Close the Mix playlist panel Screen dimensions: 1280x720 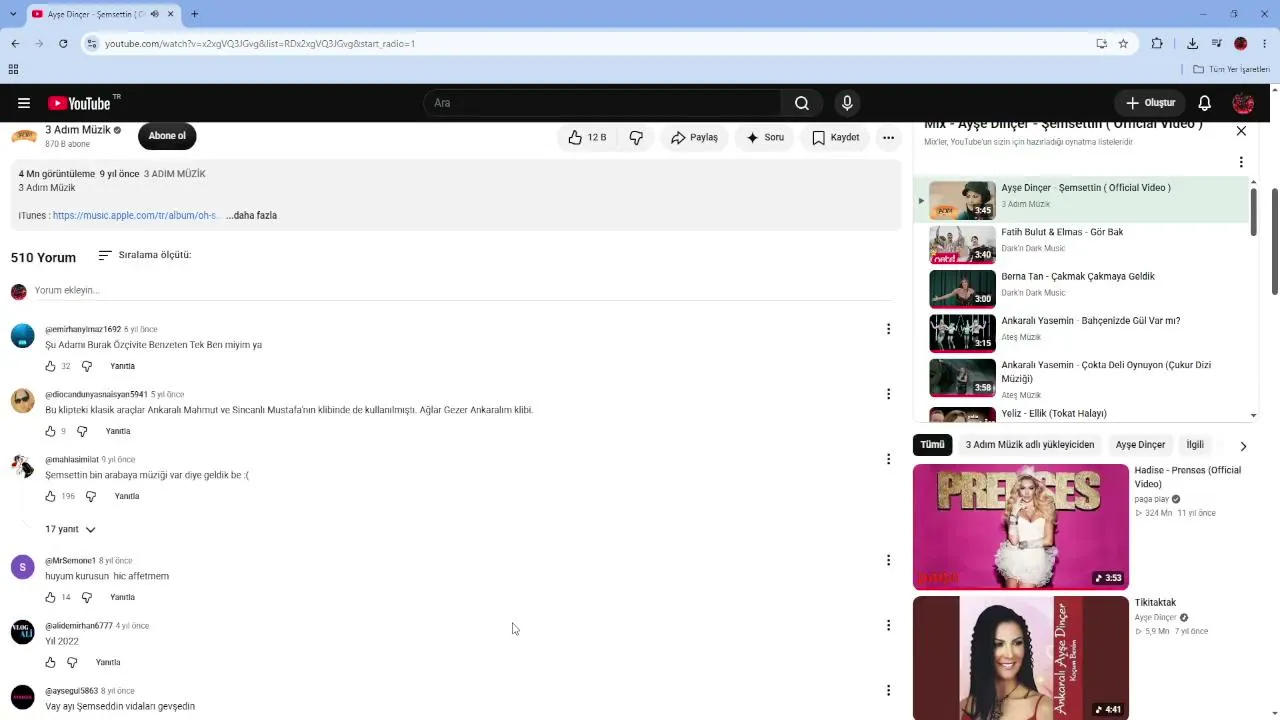(x=1241, y=131)
